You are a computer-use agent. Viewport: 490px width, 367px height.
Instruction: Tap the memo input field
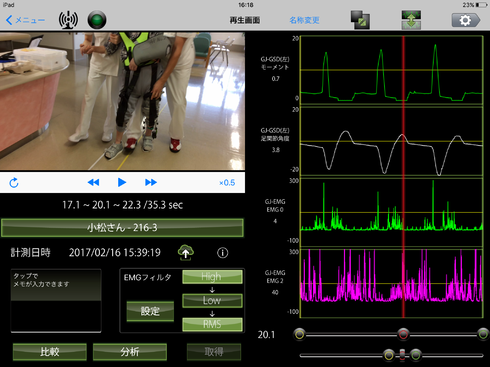[x=56, y=301]
